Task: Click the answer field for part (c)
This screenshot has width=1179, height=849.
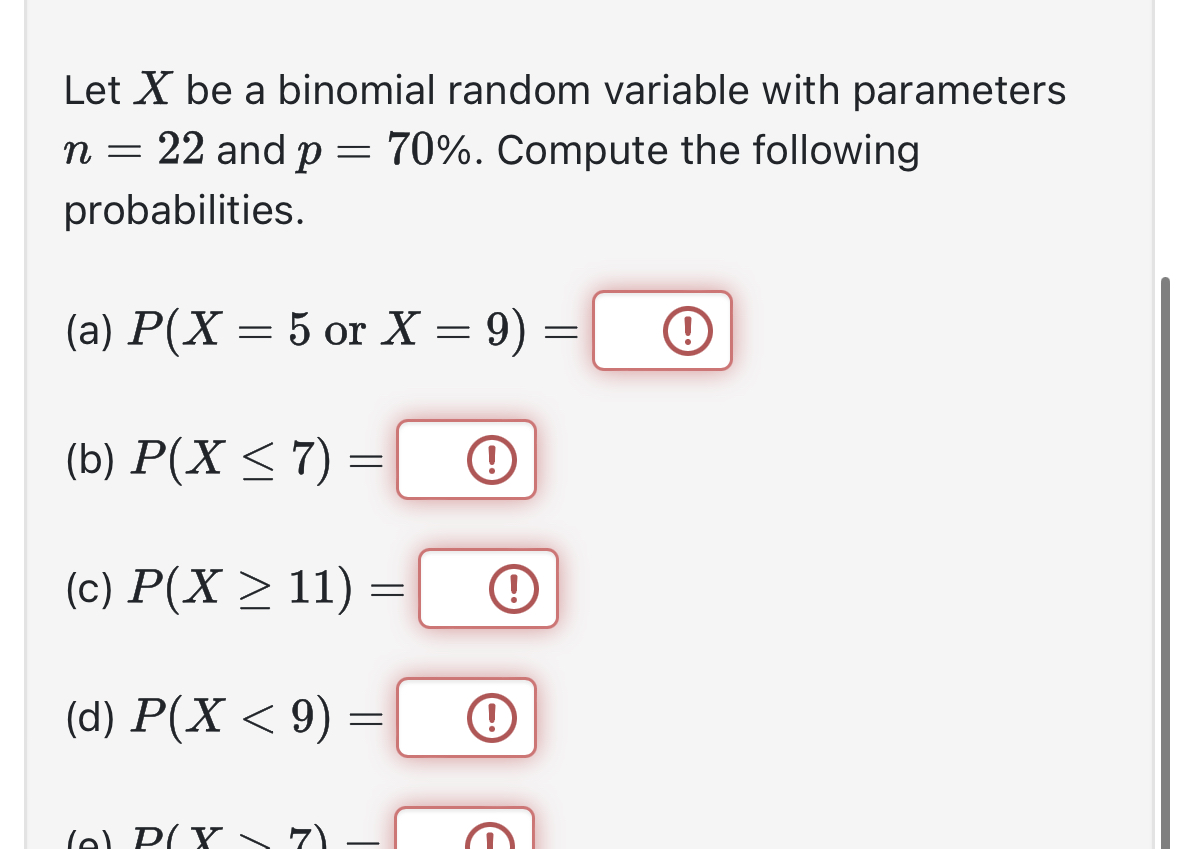Action: coord(487,588)
